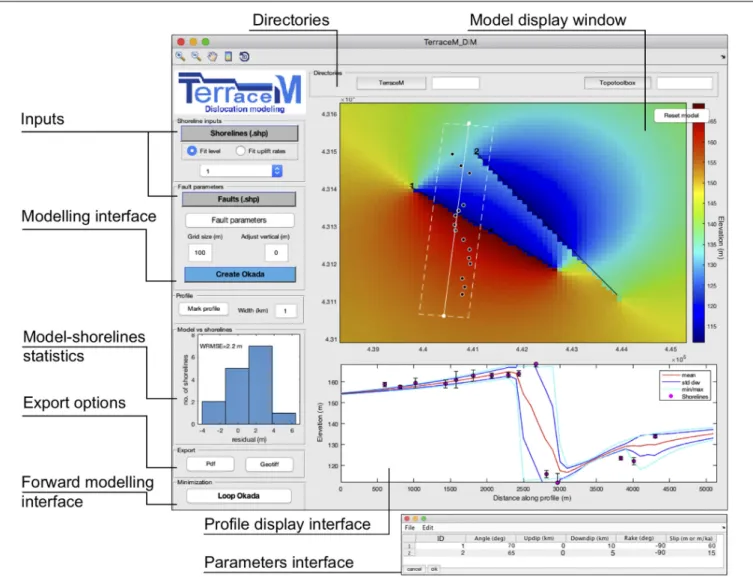The height and width of the screenshot is (577, 753).
Task: Load shorelines with Shorelines (.shp) button
Action: click(x=239, y=133)
